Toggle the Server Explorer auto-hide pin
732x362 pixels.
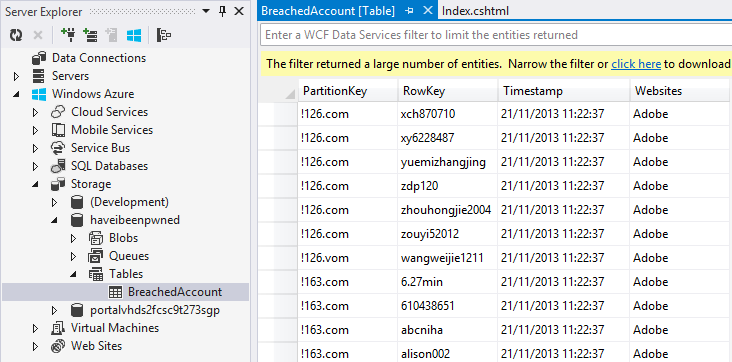(223, 11)
